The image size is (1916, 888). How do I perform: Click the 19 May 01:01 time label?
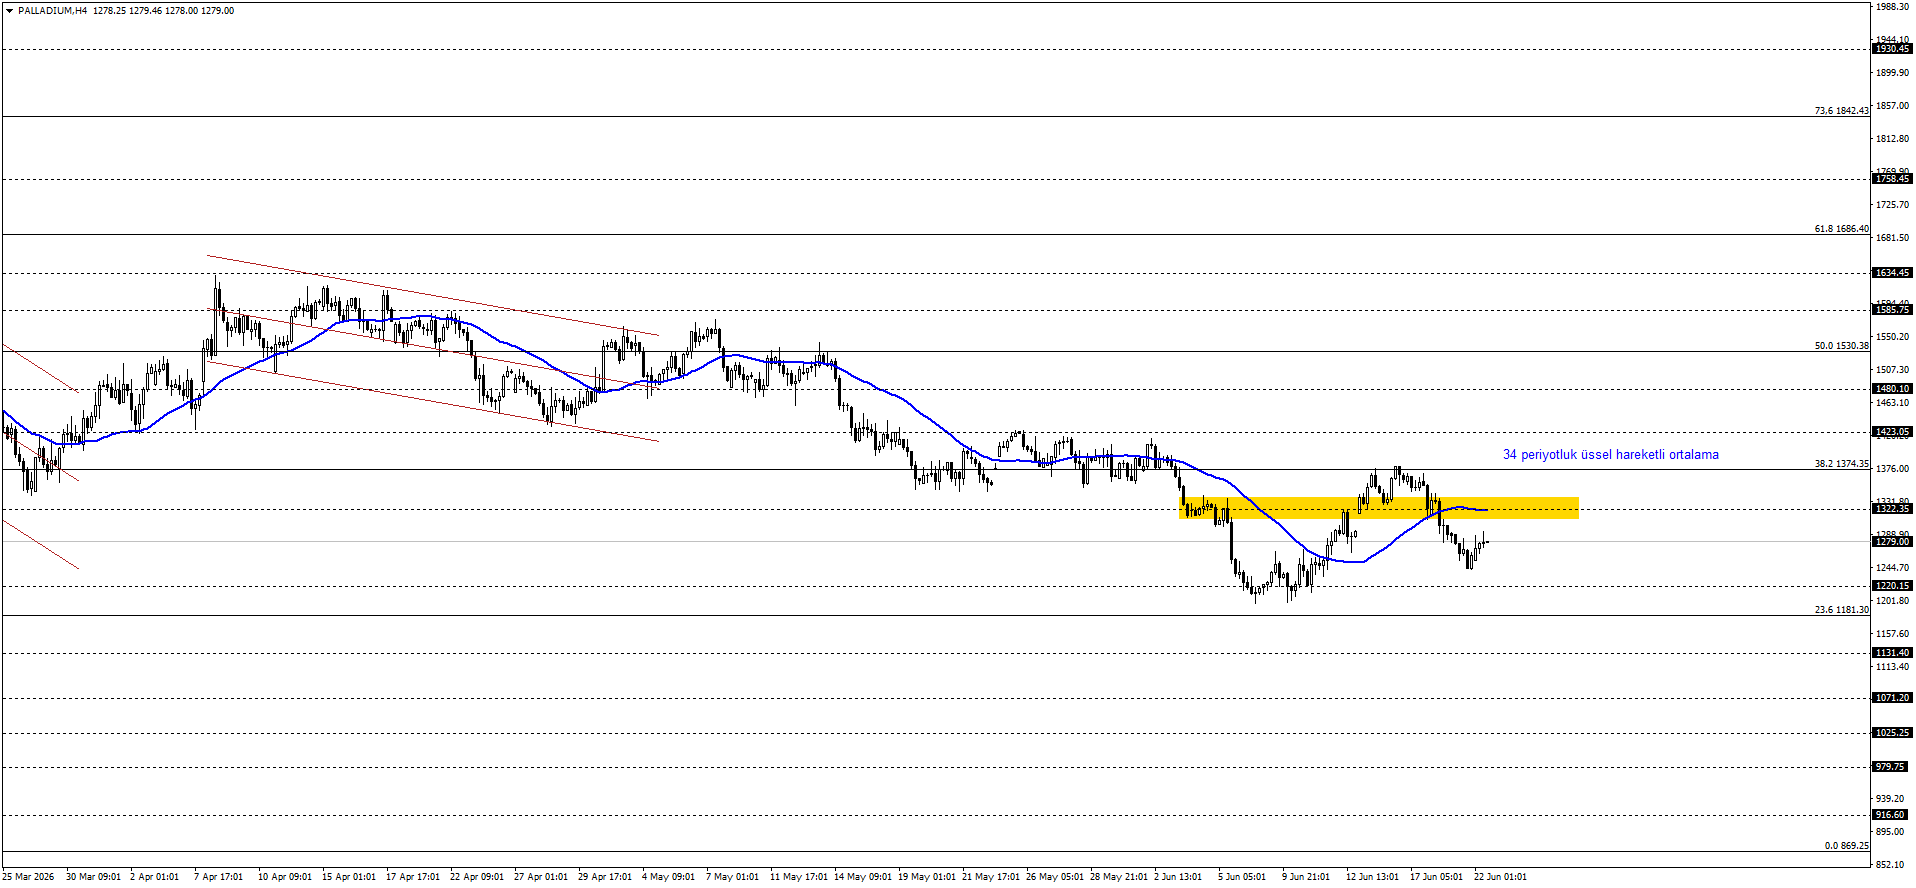(x=927, y=877)
